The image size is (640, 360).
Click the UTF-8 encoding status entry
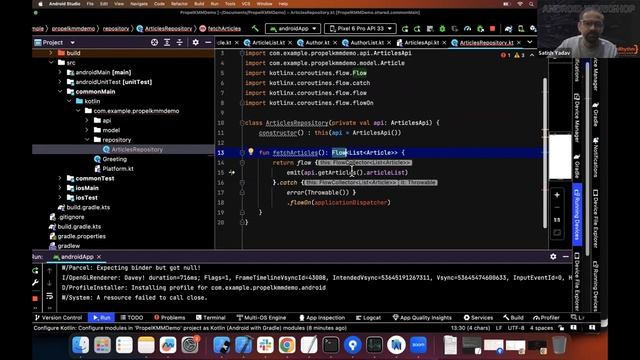tap(516, 328)
